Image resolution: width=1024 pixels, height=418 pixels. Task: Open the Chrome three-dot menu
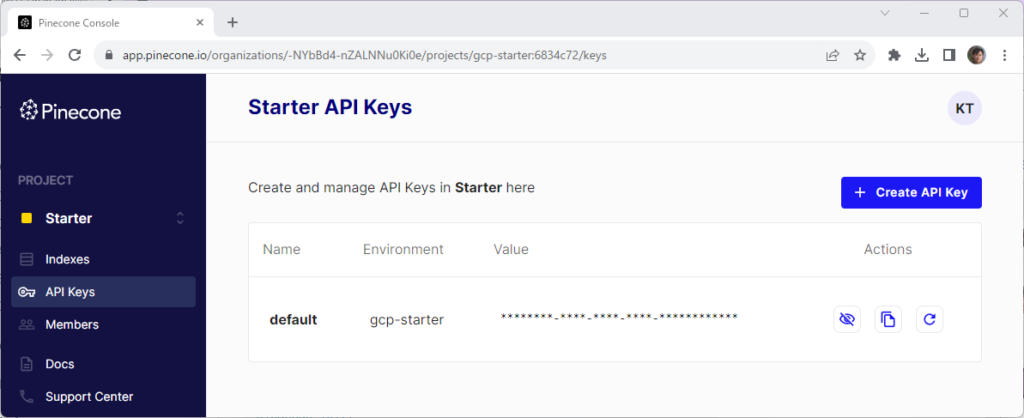(1004, 56)
